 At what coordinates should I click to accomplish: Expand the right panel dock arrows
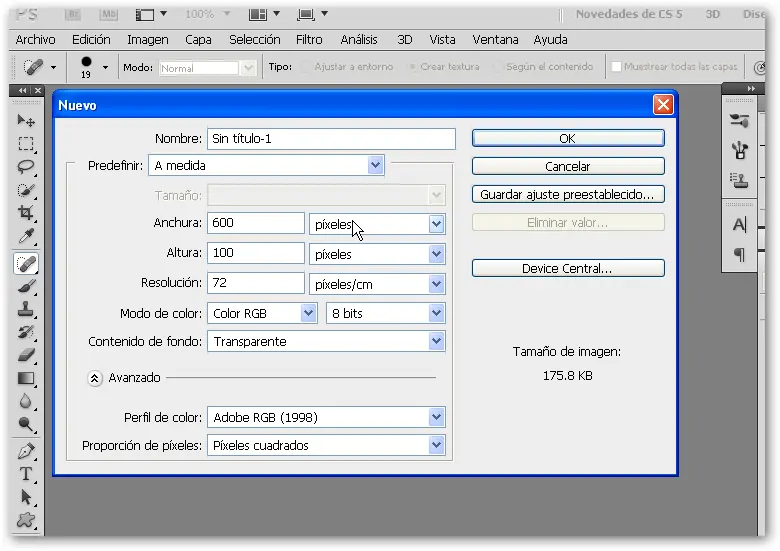coord(751,89)
